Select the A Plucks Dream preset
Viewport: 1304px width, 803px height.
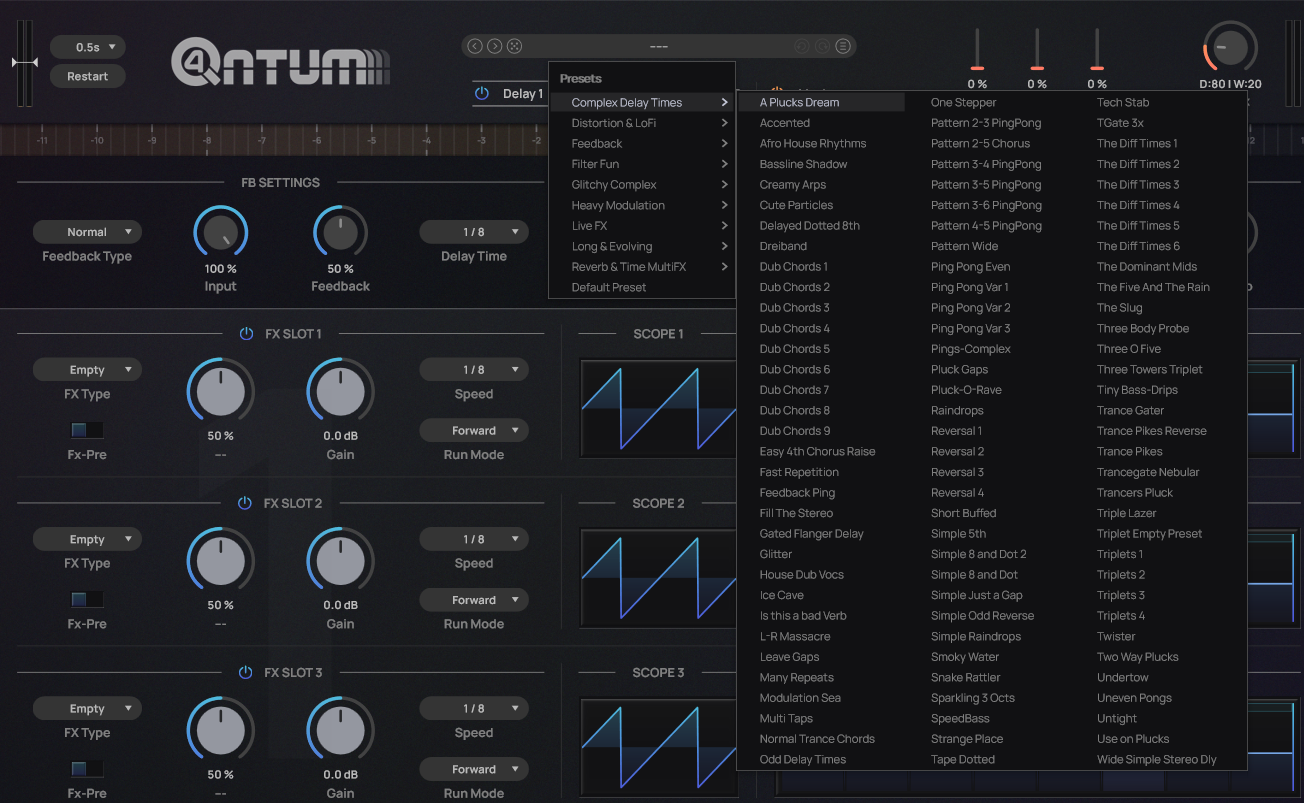tap(821, 102)
